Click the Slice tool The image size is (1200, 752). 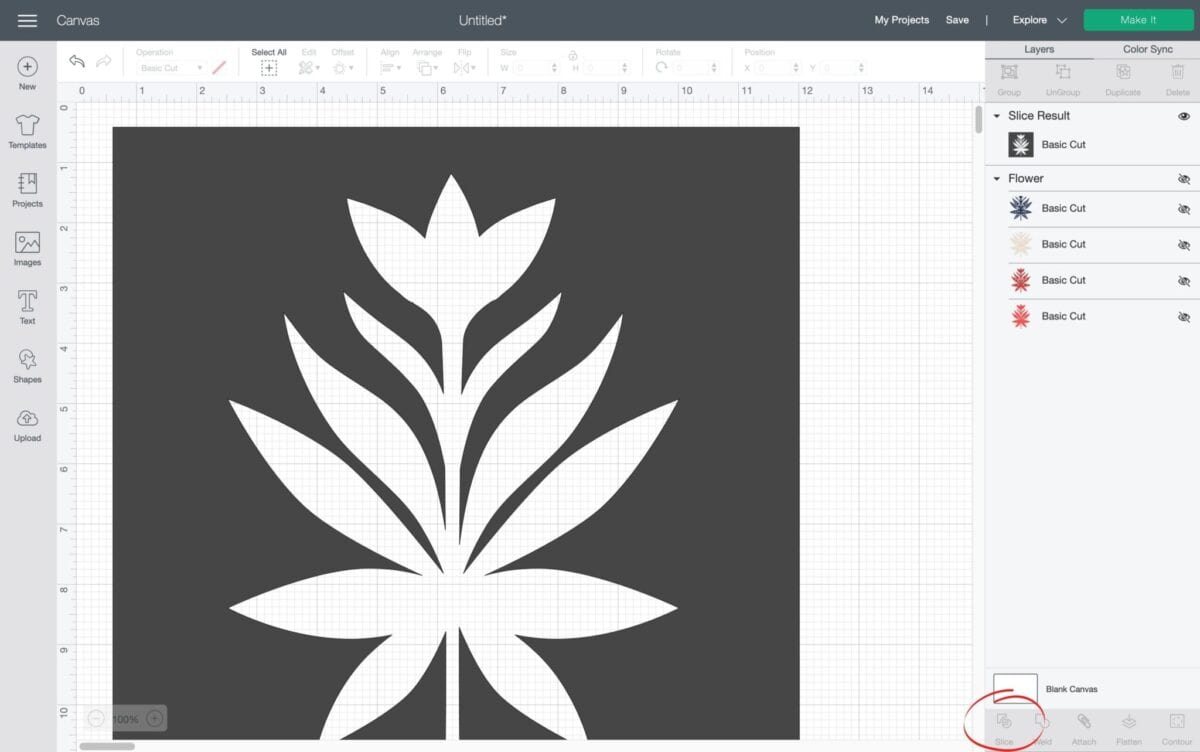[1004, 729]
